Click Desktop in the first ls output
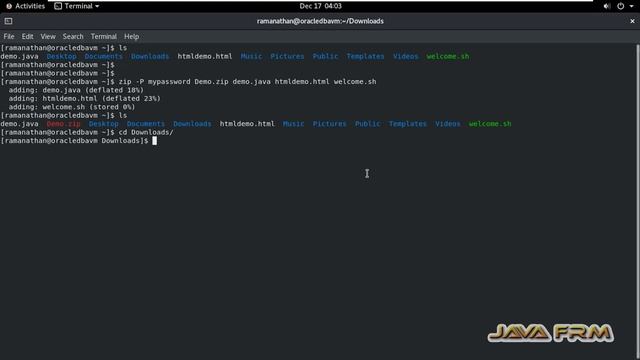Screen dimensions: 640x360 [x=61, y=56]
